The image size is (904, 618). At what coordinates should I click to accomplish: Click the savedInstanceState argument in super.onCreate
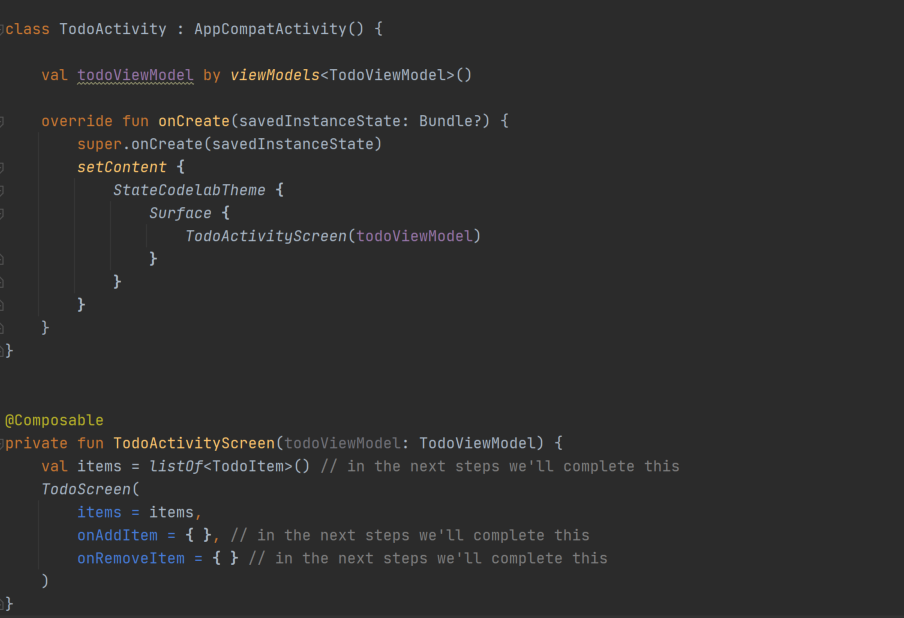coord(293,144)
